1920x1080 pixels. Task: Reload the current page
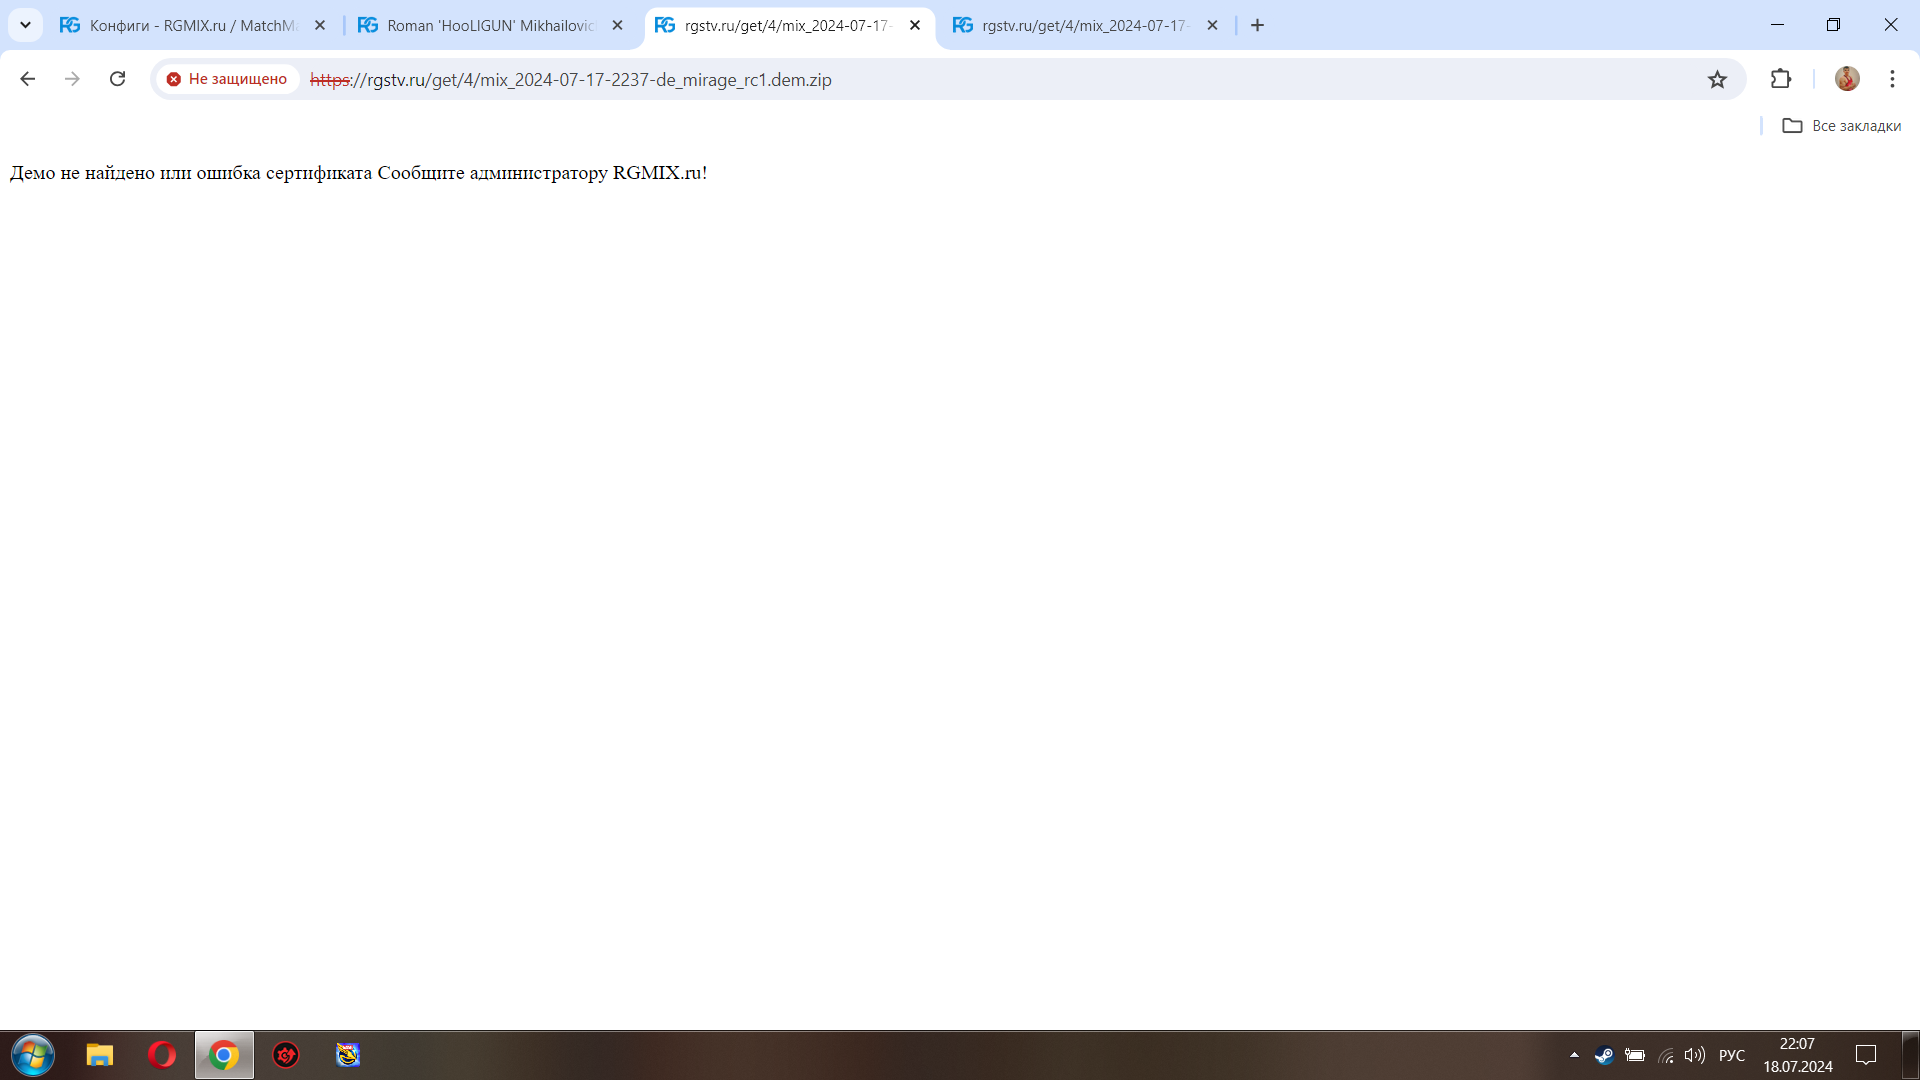tap(117, 79)
